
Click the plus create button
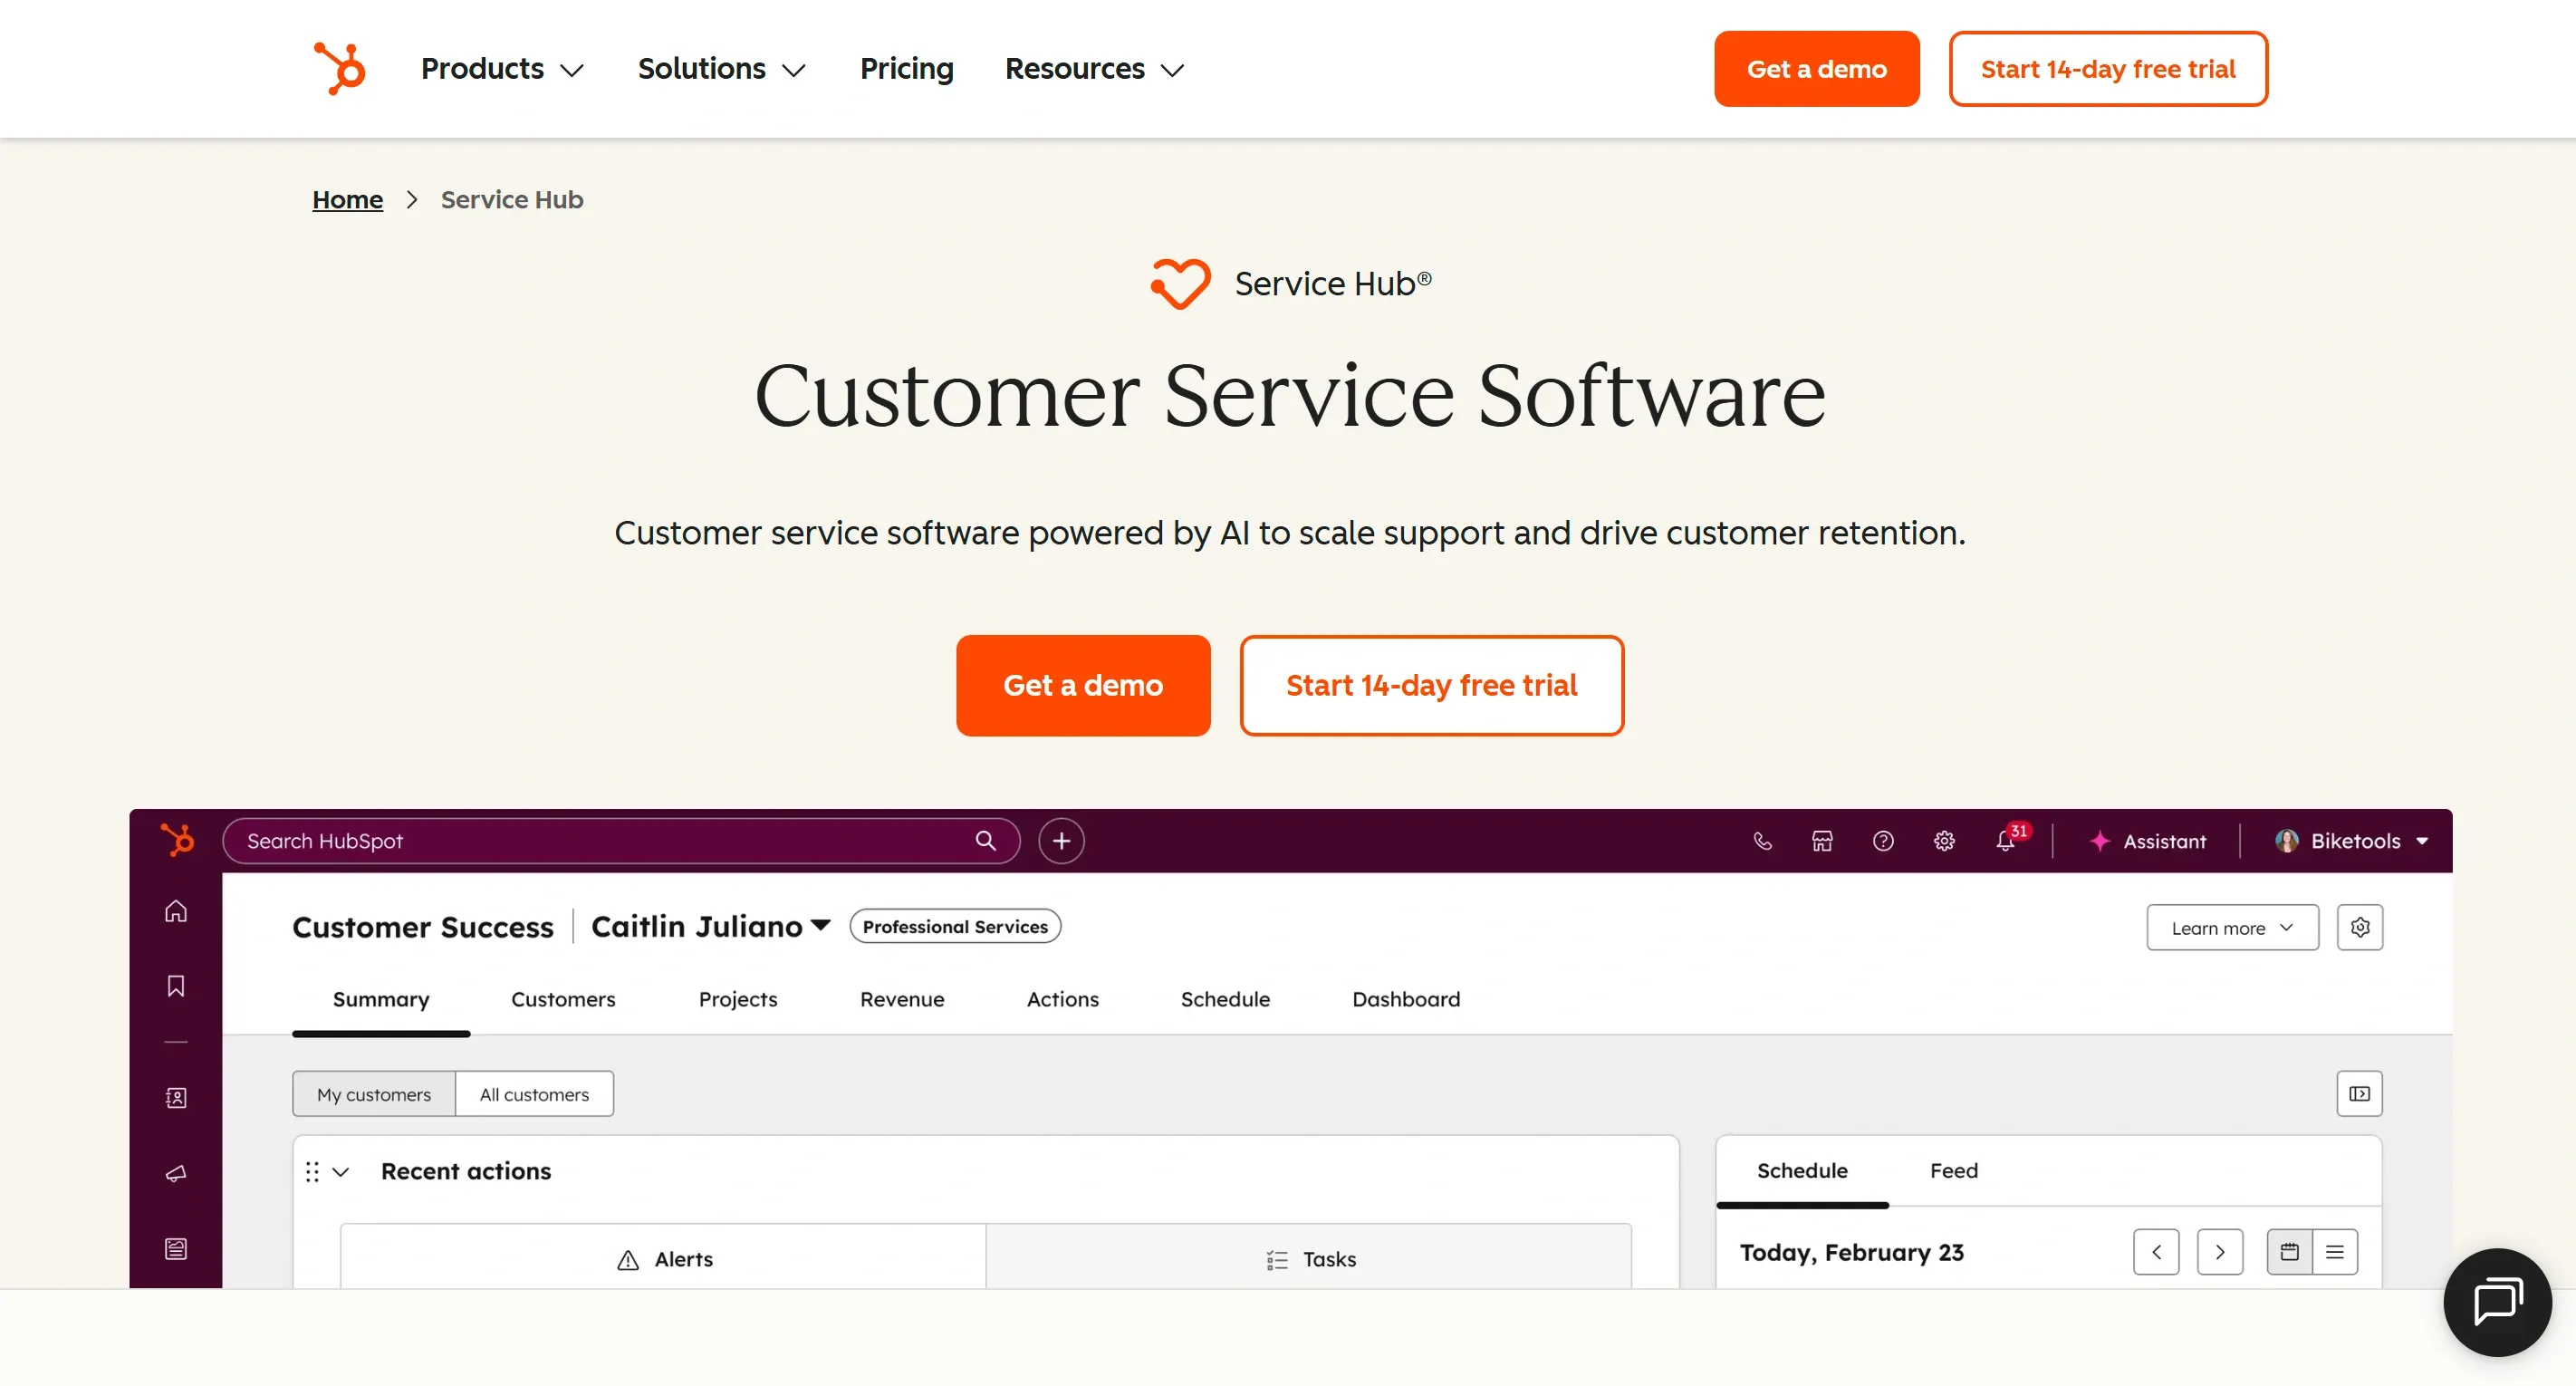click(1061, 841)
